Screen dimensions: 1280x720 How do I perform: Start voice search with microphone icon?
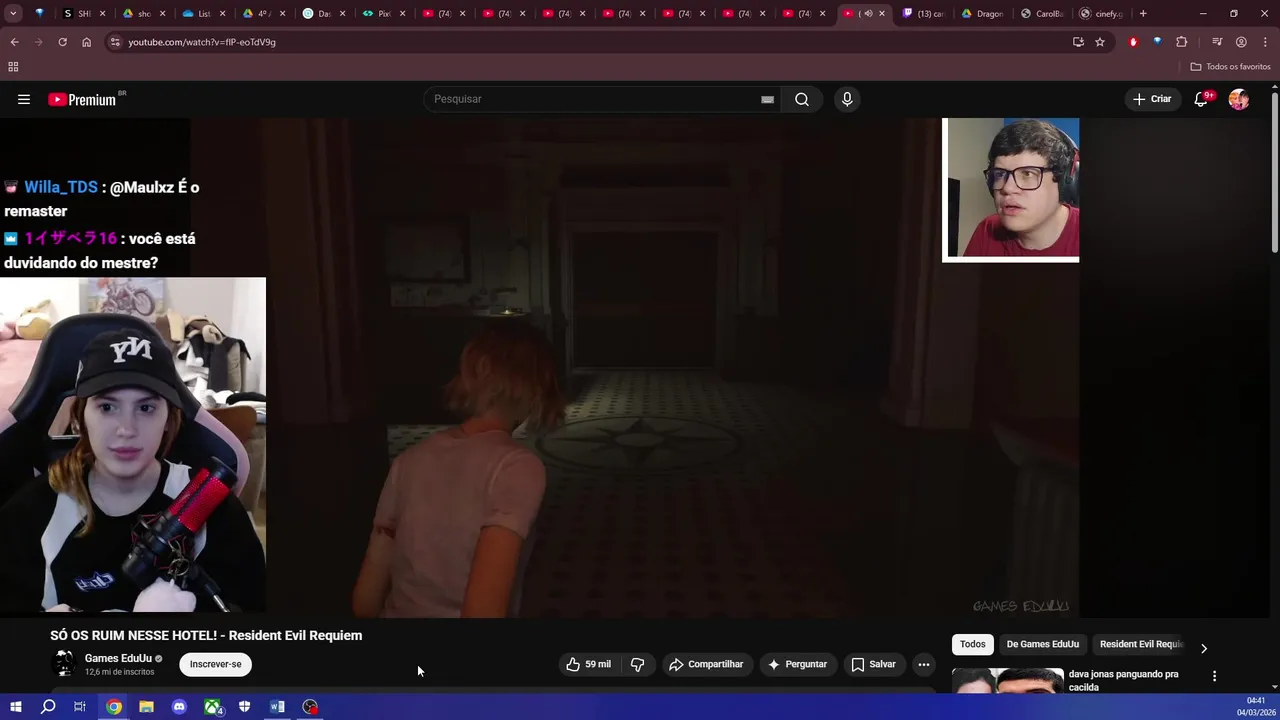click(847, 99)
